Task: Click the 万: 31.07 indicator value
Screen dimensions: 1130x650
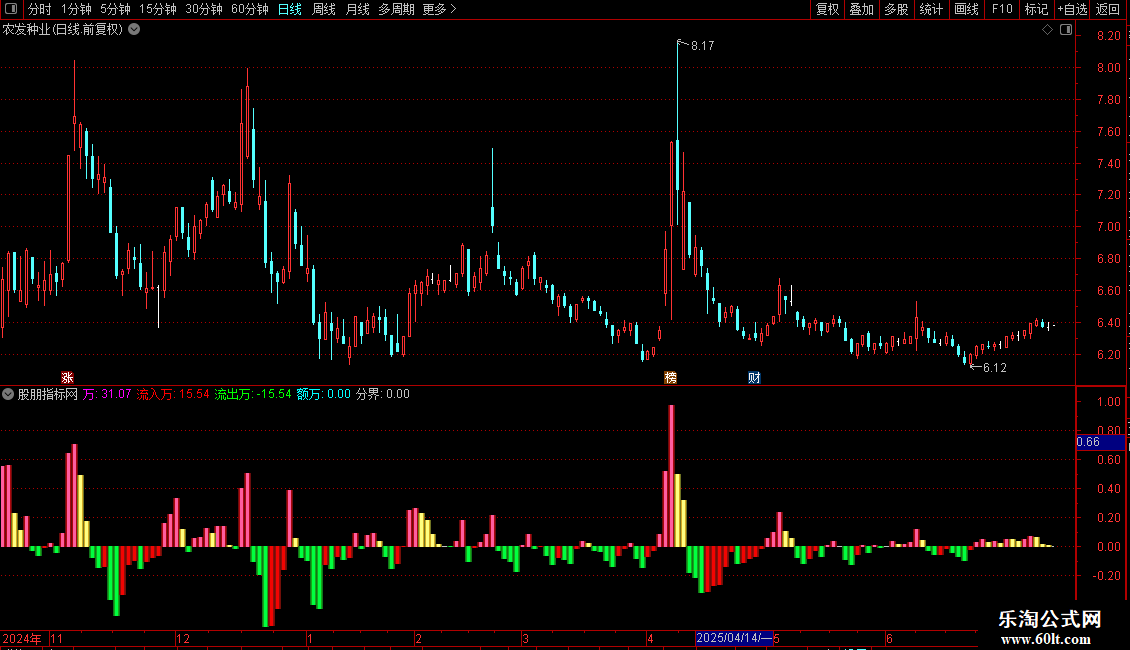Action: pos(107,394)
